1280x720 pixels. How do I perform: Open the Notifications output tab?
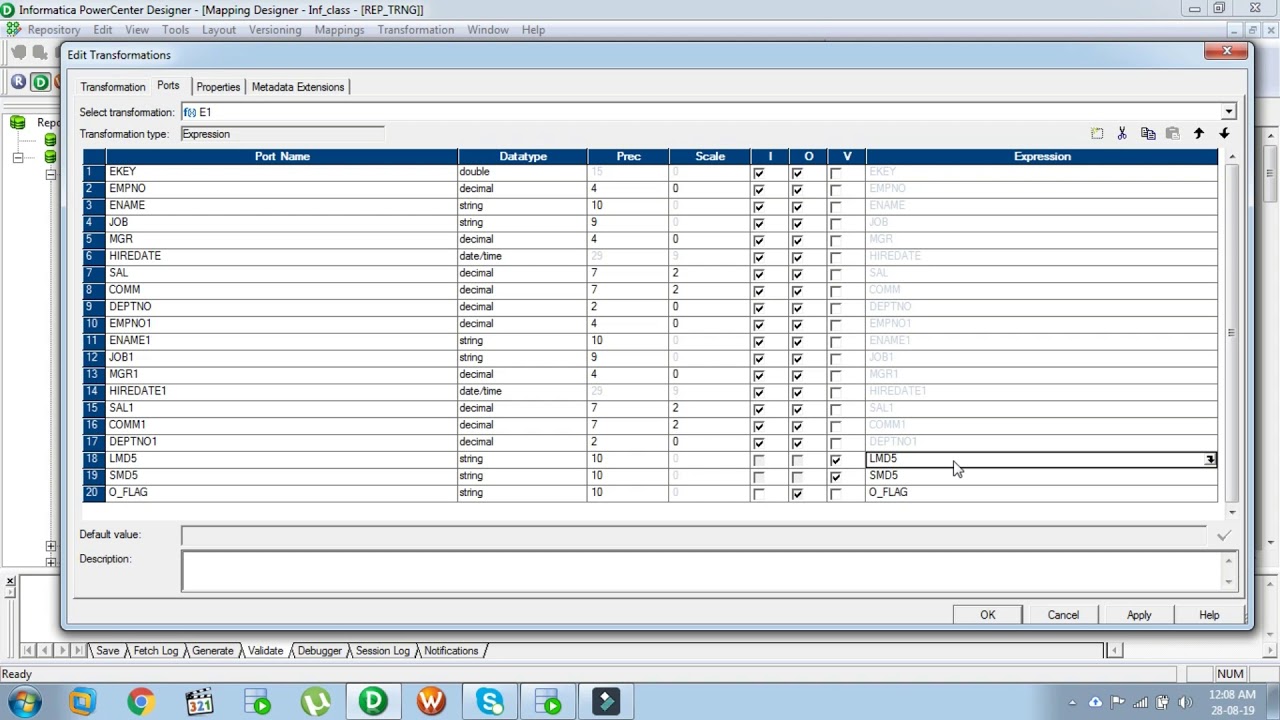pos(451,651)
